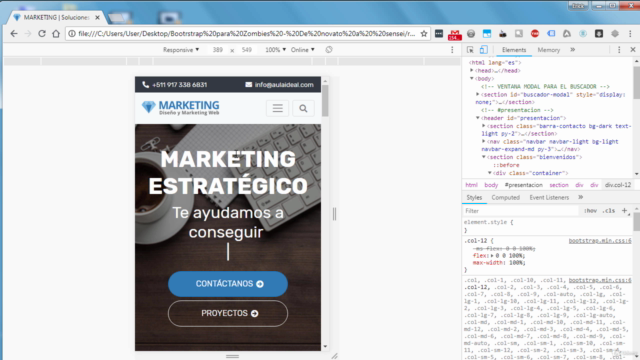Click the info@aulaideal.com email link
Image resolution: width=640 pixels, height=360 pixels.
(x=284, y=85)
